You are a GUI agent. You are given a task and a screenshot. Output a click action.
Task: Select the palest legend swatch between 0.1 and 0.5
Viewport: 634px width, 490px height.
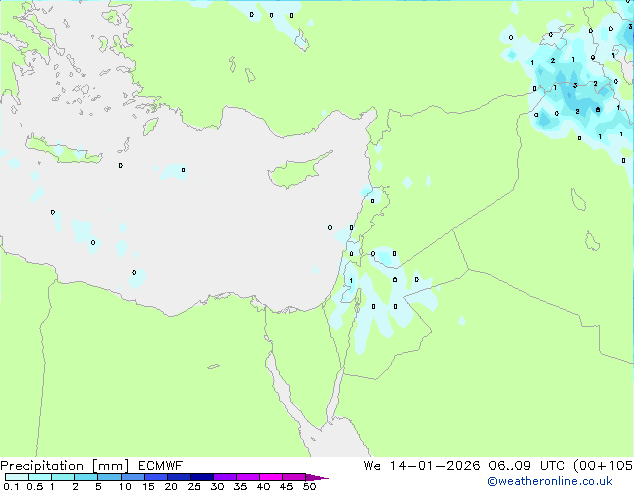(17, 477)
